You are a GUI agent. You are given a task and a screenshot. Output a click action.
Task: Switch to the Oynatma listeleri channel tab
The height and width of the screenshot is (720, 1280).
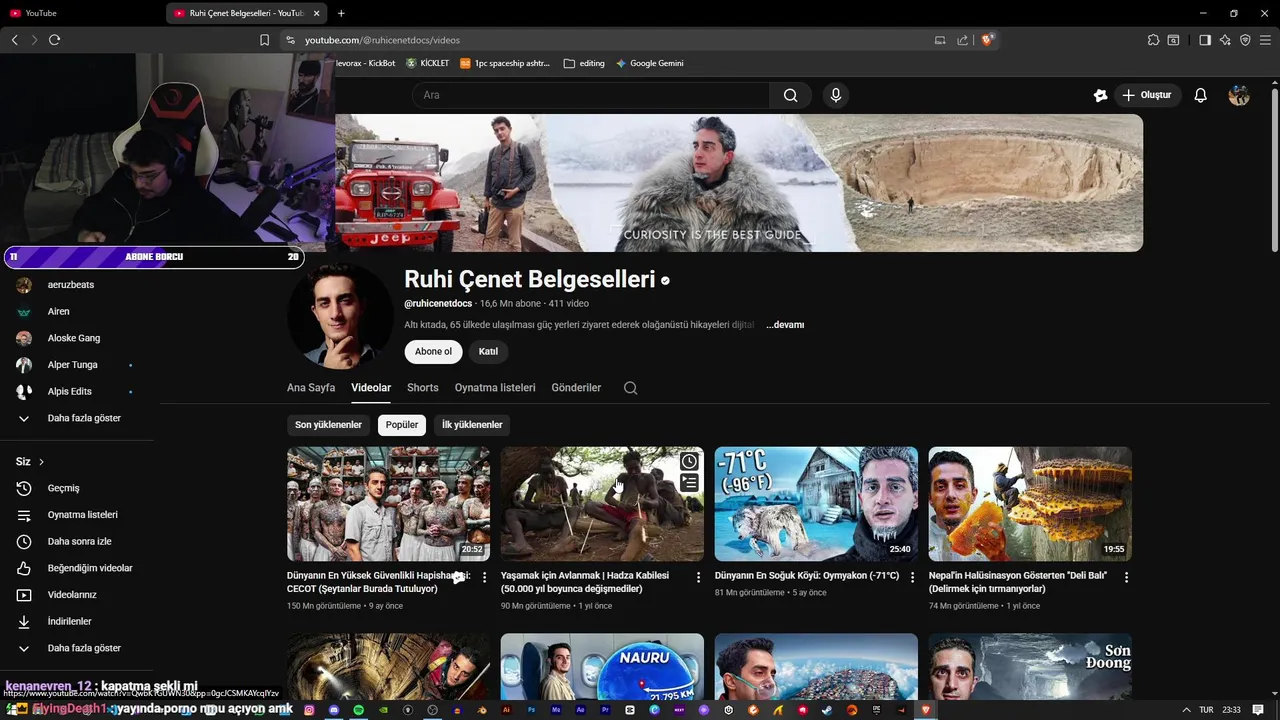495,388
